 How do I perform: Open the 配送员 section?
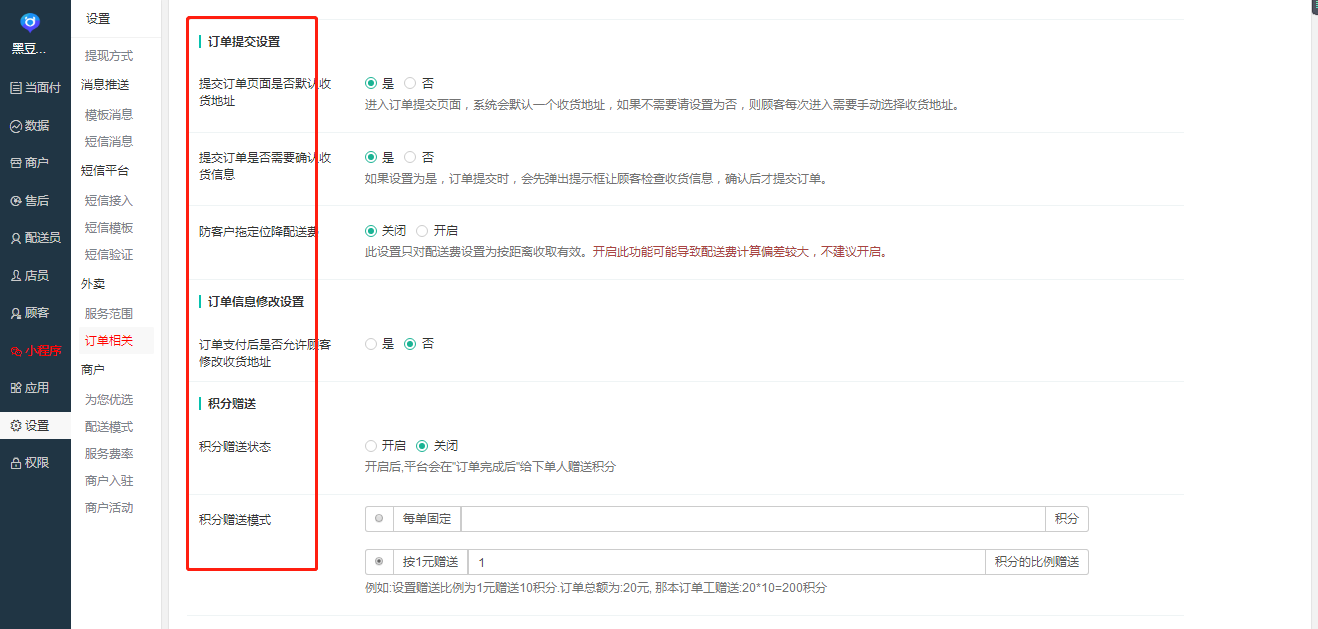point(35,238)
